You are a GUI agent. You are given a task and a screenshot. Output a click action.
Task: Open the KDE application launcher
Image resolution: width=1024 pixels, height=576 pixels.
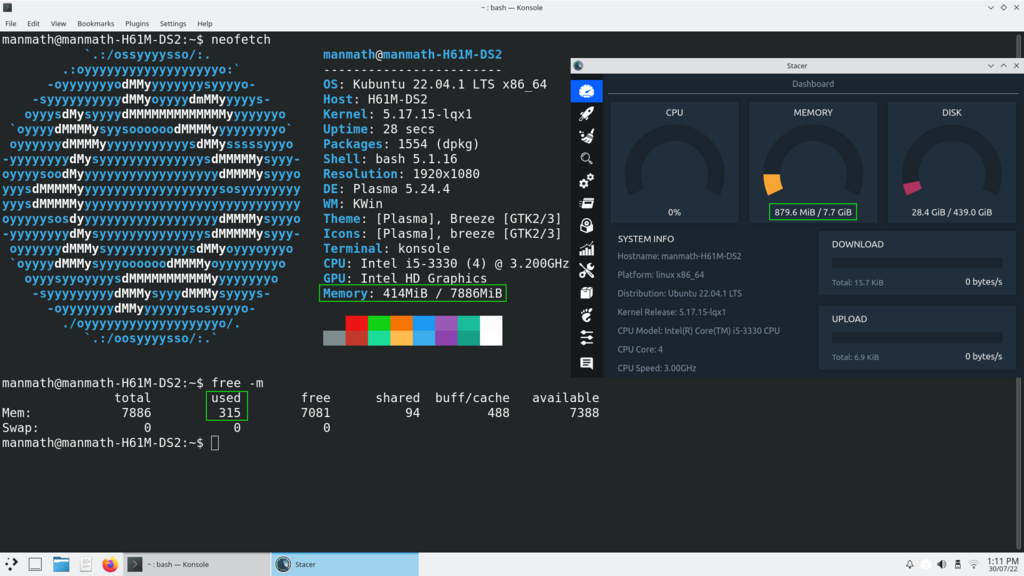[11, 564]
